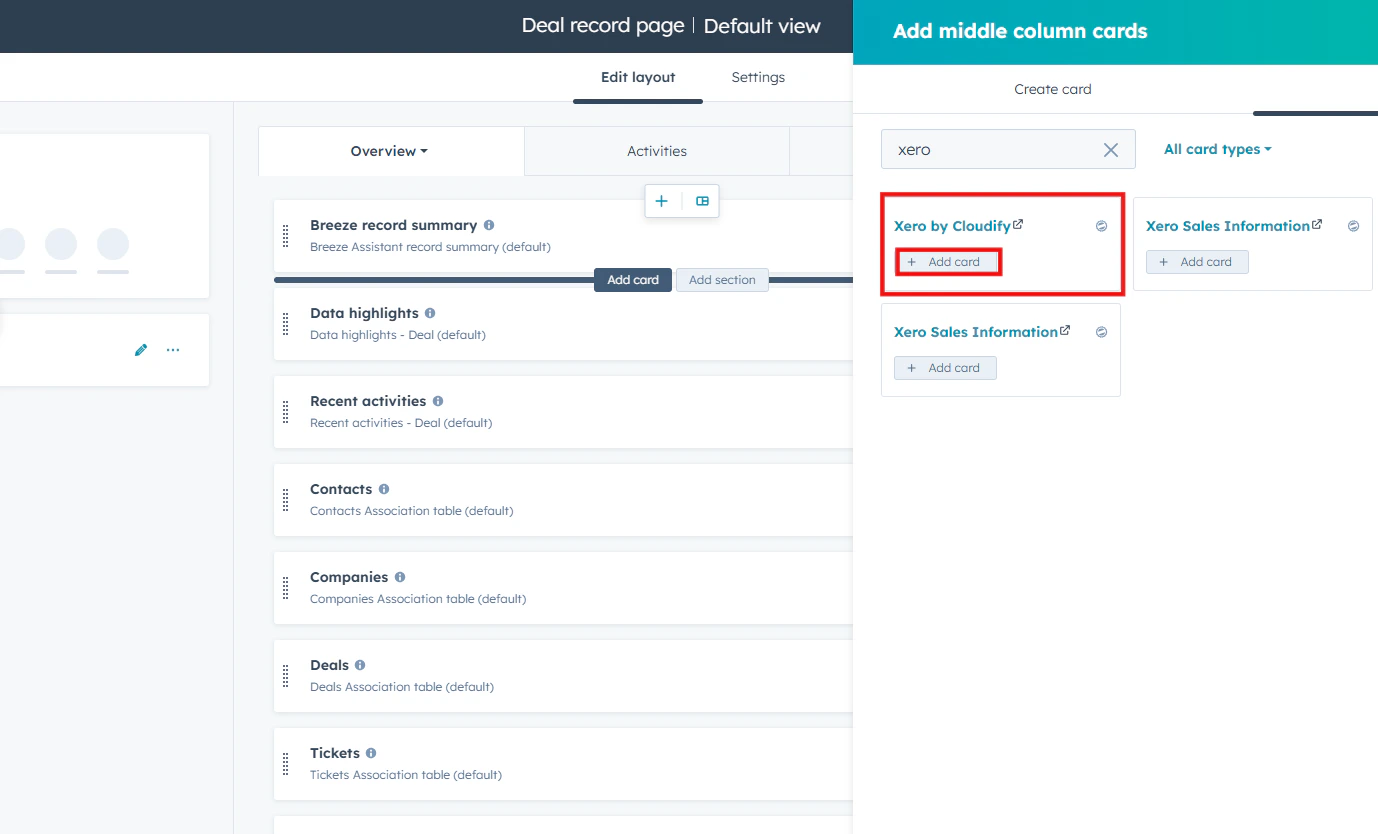Click the drag handle of Data highlights card
This screenshot has width=1378, height=834.
[286, 324]
